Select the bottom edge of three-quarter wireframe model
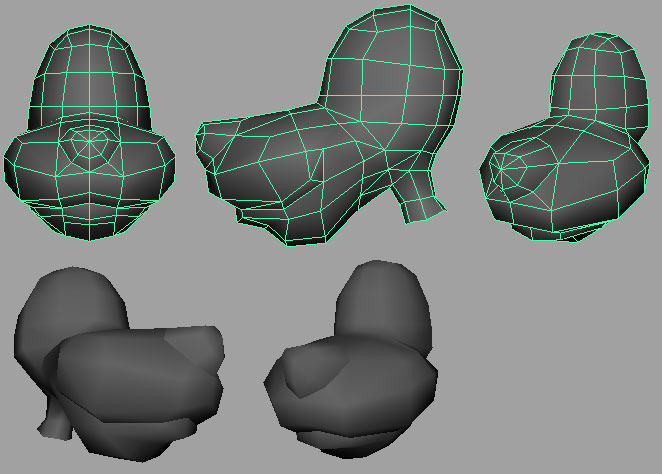662x474 pixels. 560,233
